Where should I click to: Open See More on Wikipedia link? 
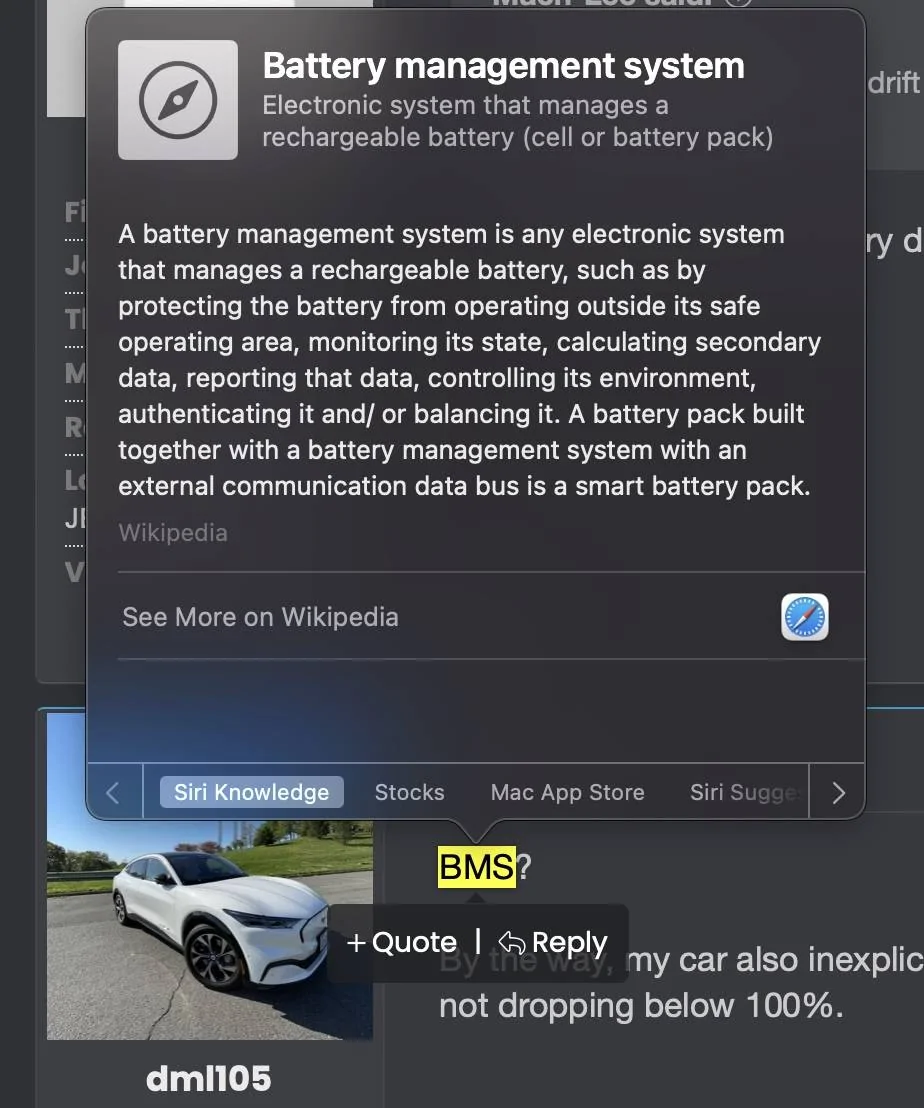coord(260,617)
